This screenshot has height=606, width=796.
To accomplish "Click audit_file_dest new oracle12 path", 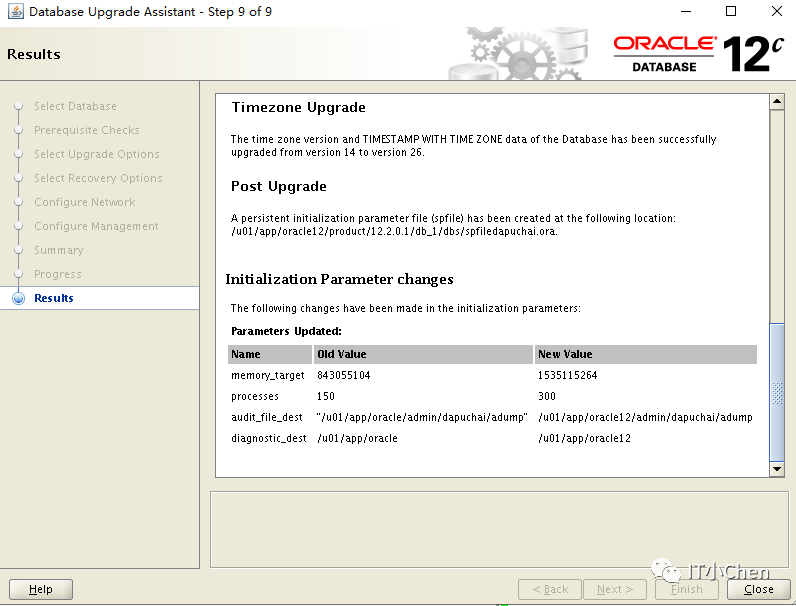I will coord(645,417).
